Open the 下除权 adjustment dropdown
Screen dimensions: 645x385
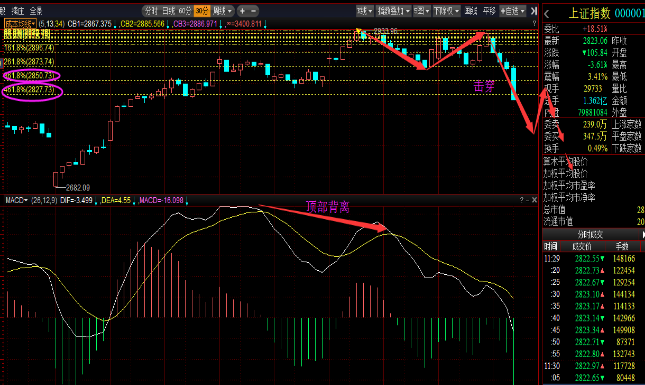tap(446, 11)
